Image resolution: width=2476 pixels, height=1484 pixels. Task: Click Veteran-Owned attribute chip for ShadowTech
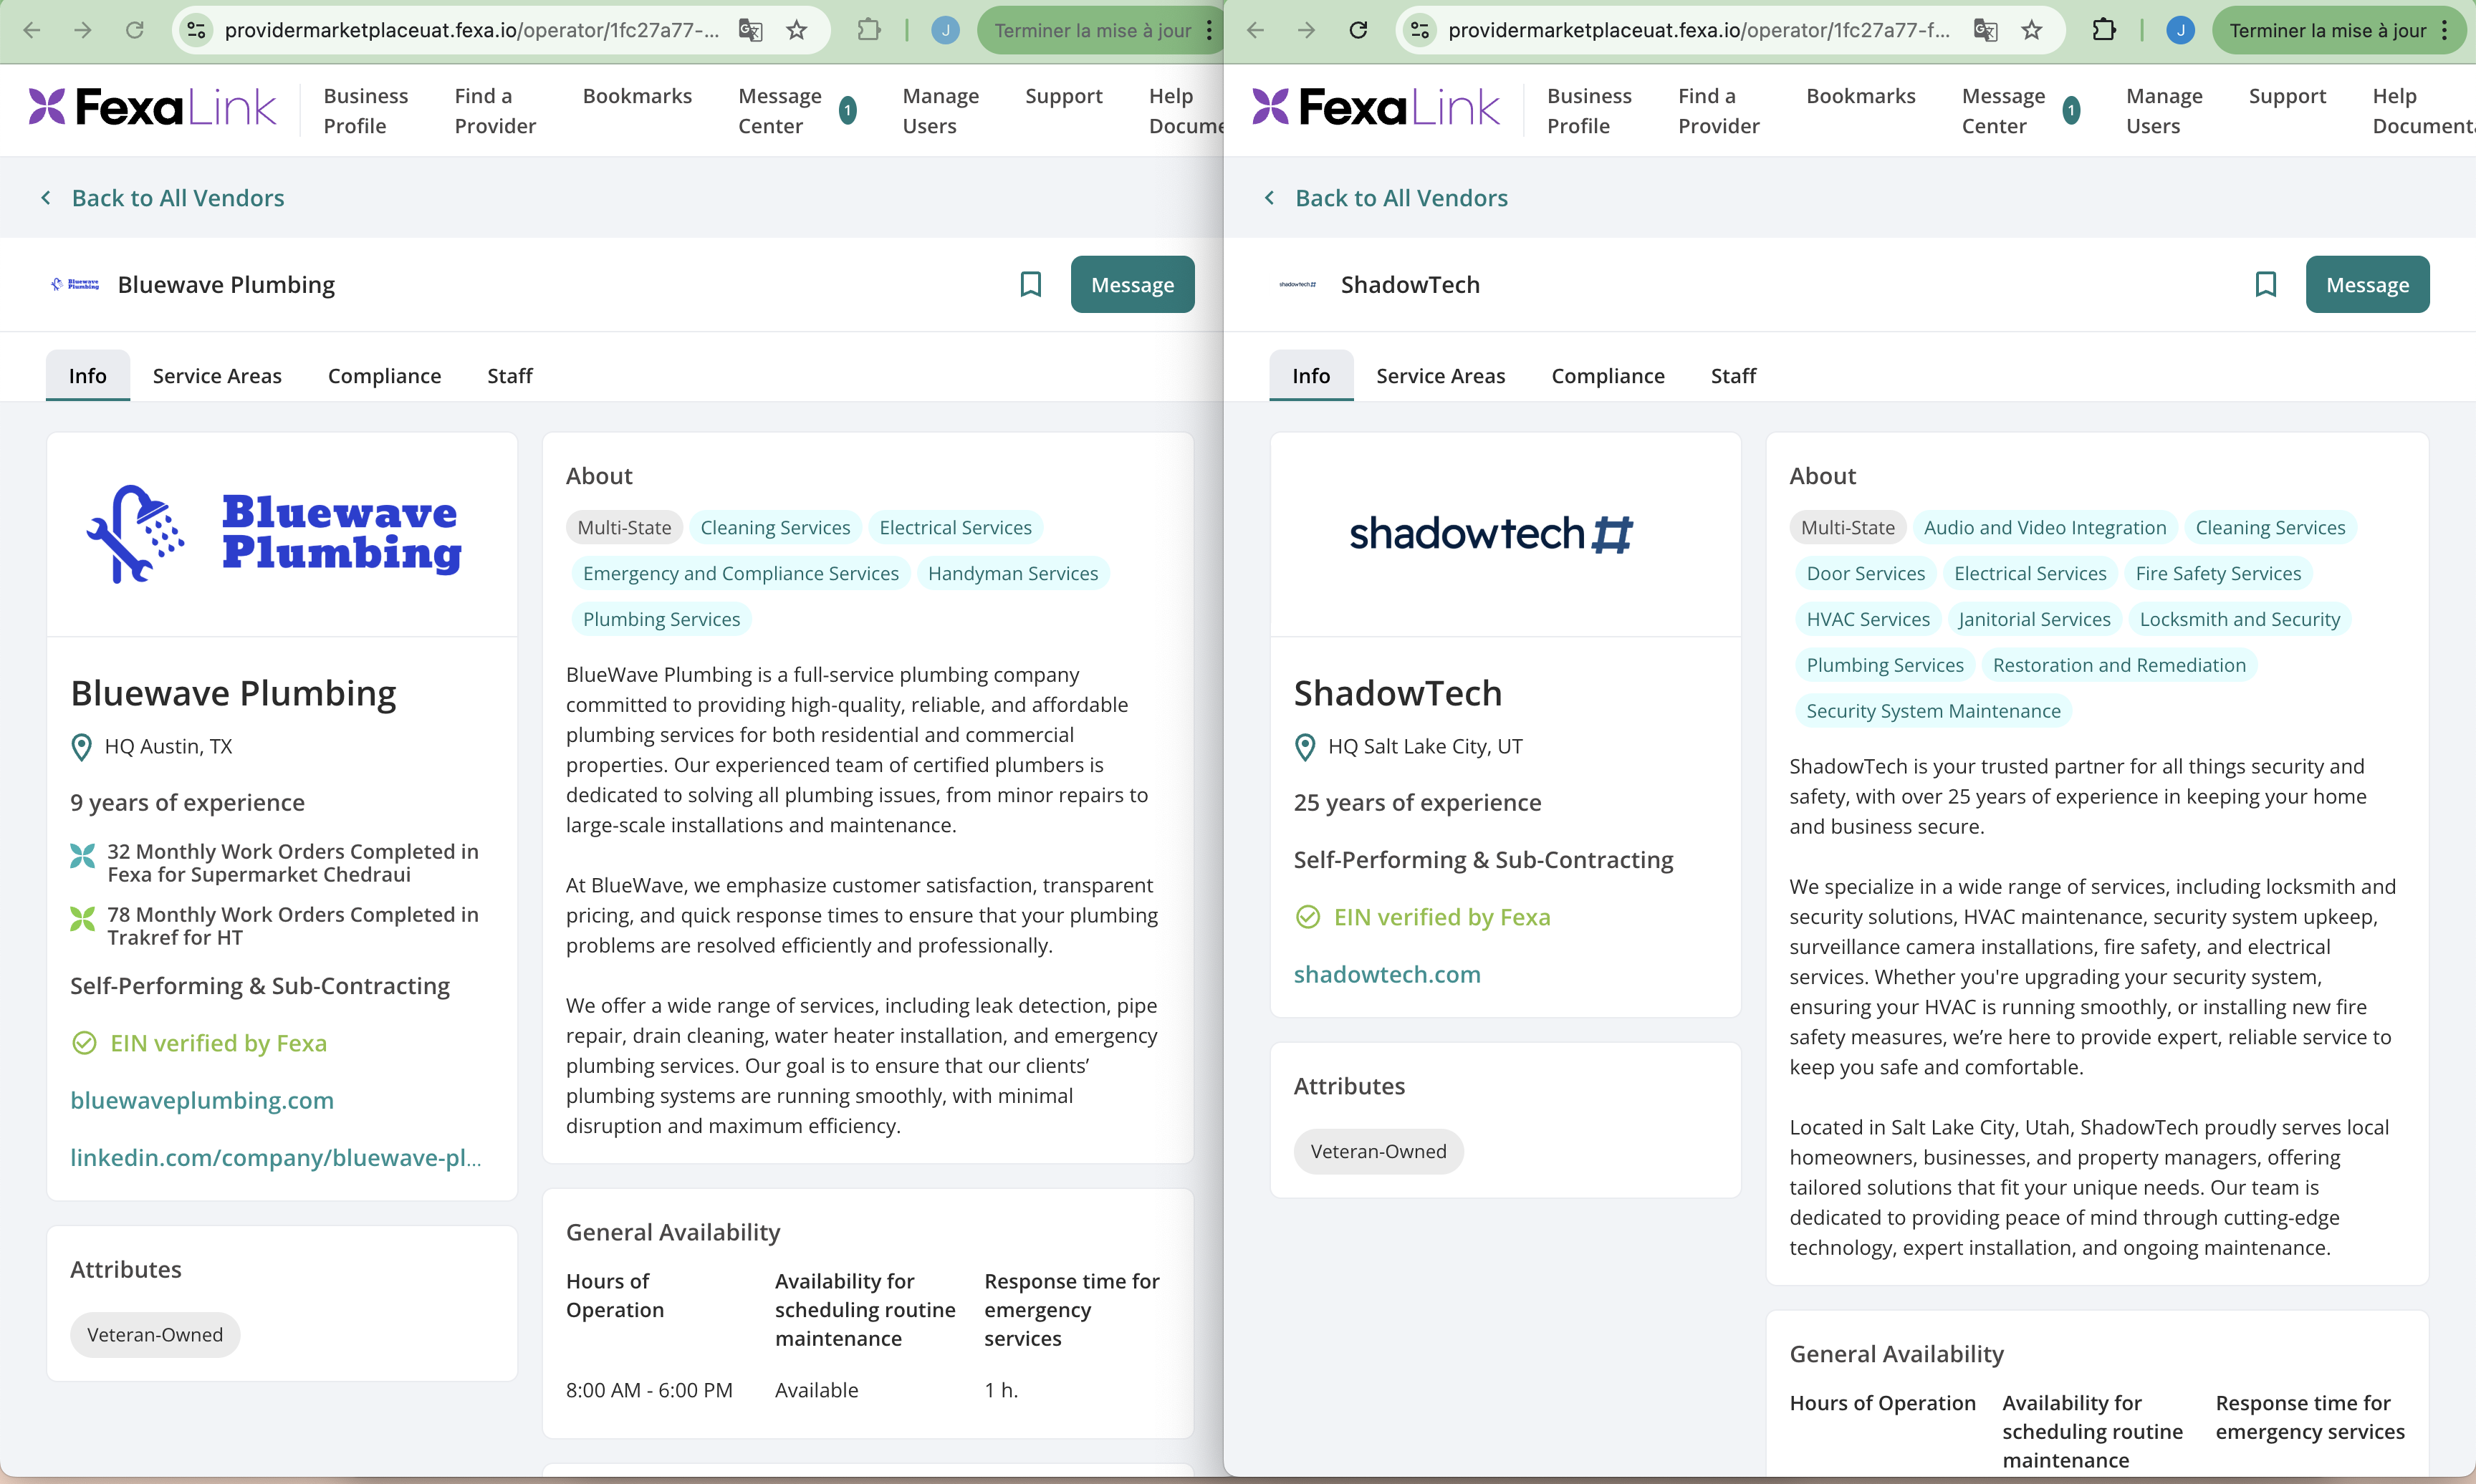pos(1378,1152)
